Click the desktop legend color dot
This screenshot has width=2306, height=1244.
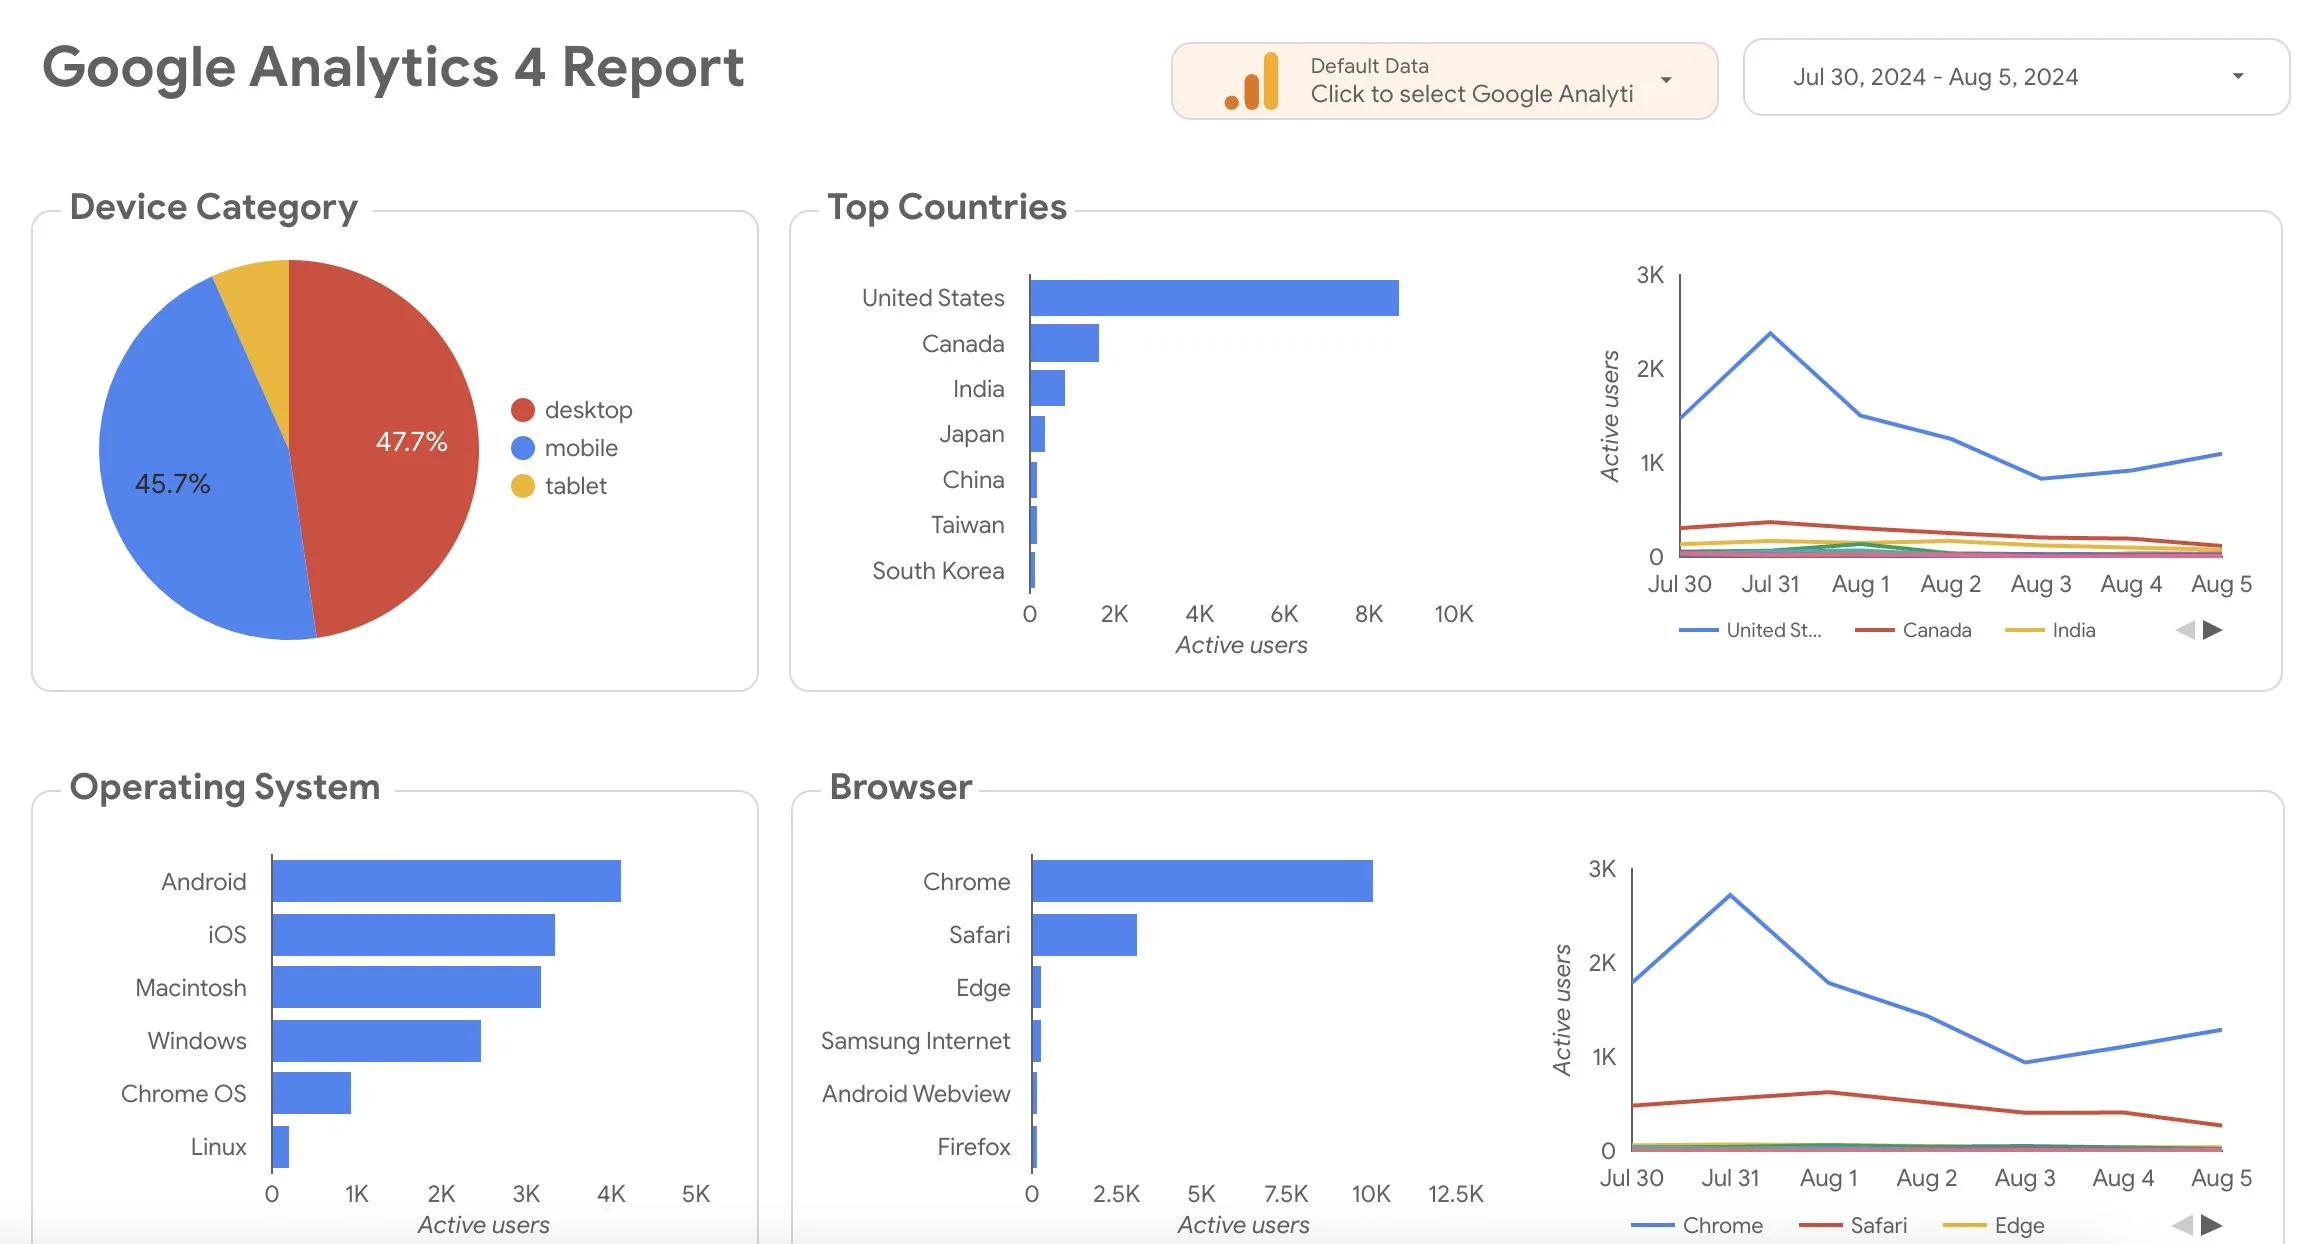[x=523, y=410]
